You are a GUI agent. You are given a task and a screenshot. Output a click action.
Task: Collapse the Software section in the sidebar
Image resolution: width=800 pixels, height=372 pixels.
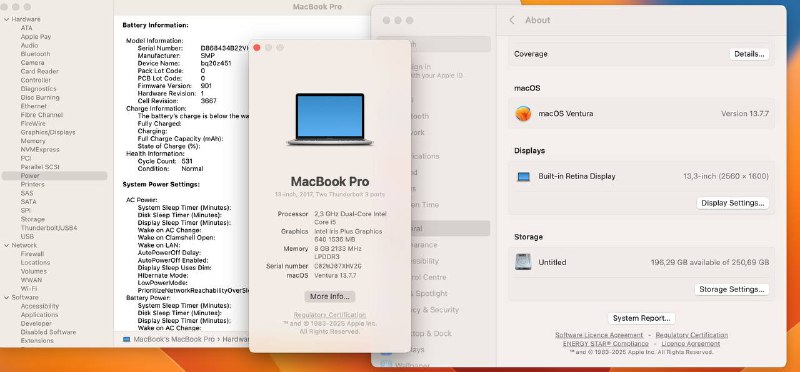point(6,297)
